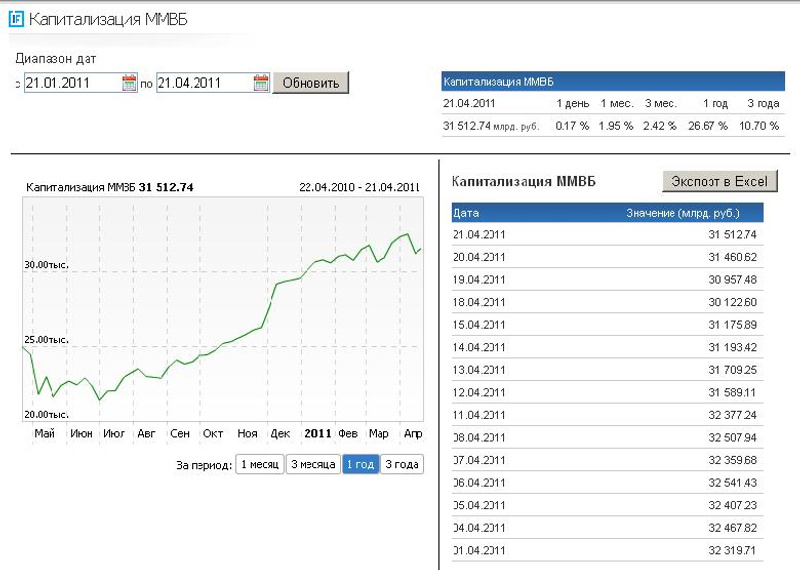The width and height of the screenshot is (800, 570).
Task: Select the table row for 20.04.2011
Action: pos(606,256)
